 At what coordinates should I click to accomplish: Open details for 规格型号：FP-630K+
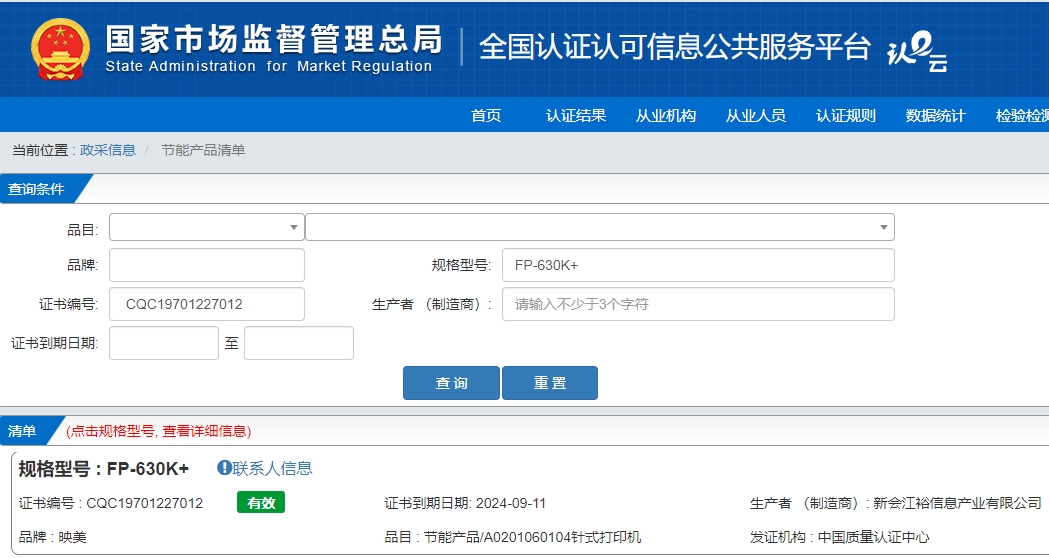(x=104, y=469)
